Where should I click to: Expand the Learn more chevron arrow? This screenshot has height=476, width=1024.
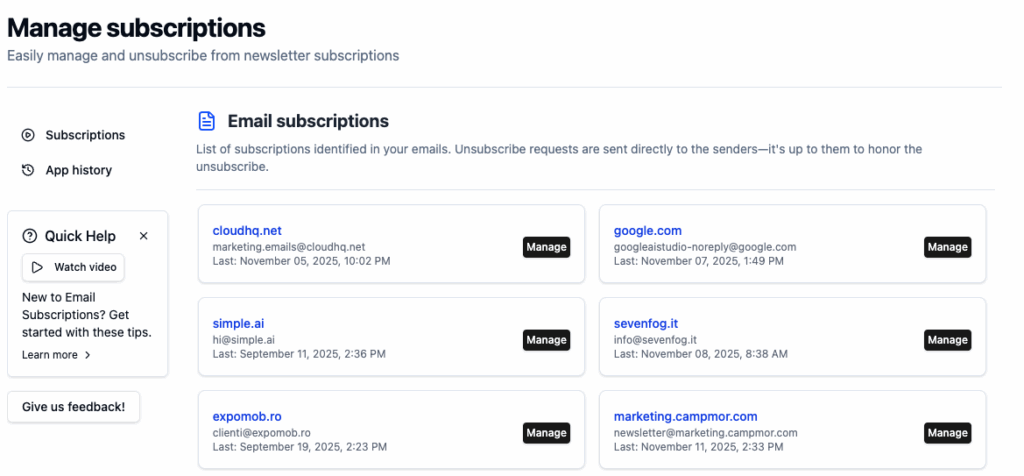(88, 355)
